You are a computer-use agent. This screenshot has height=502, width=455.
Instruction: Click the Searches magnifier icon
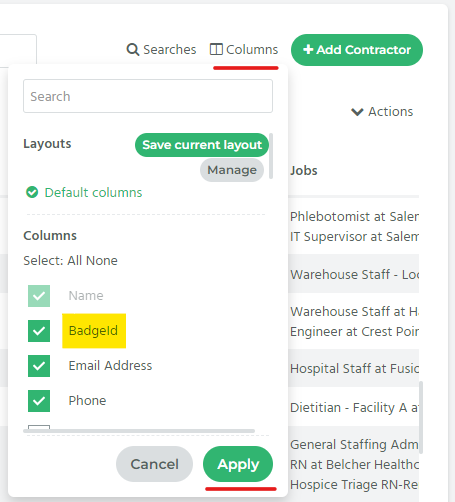133,50
